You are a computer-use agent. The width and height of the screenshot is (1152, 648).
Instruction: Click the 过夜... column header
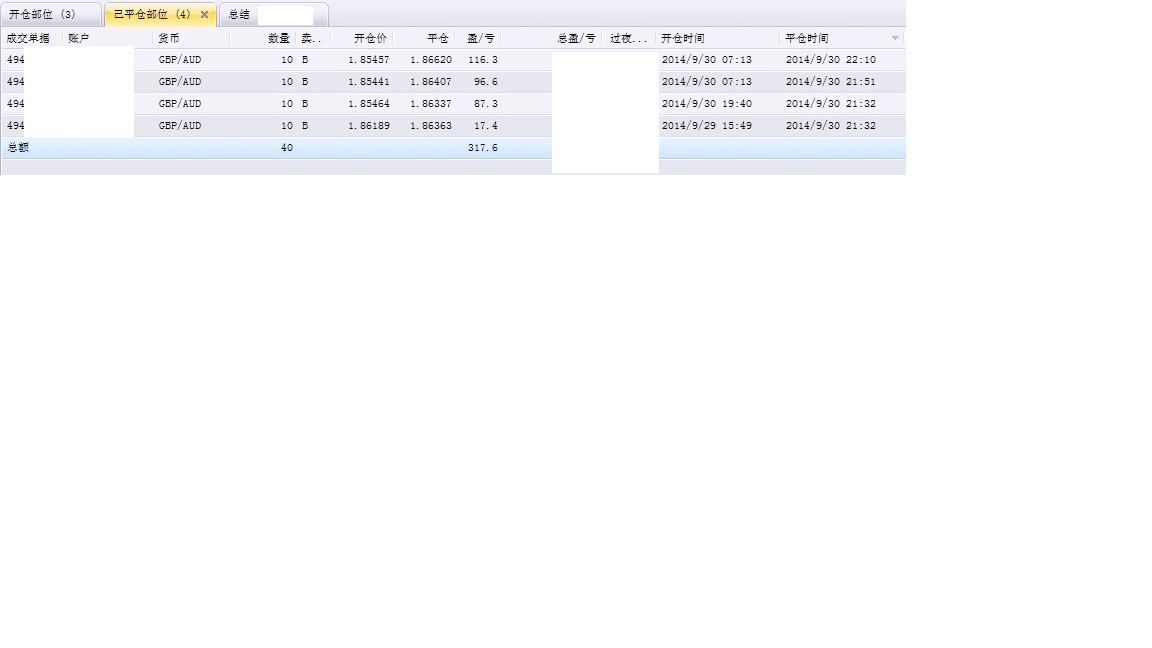coord(628,38)
